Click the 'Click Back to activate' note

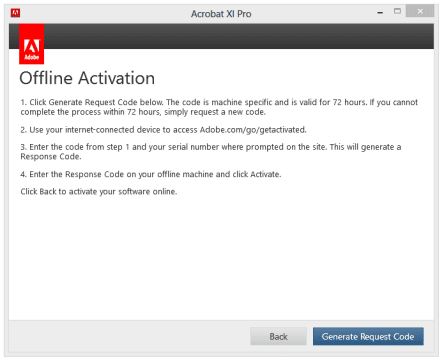(x=99, y=192)
